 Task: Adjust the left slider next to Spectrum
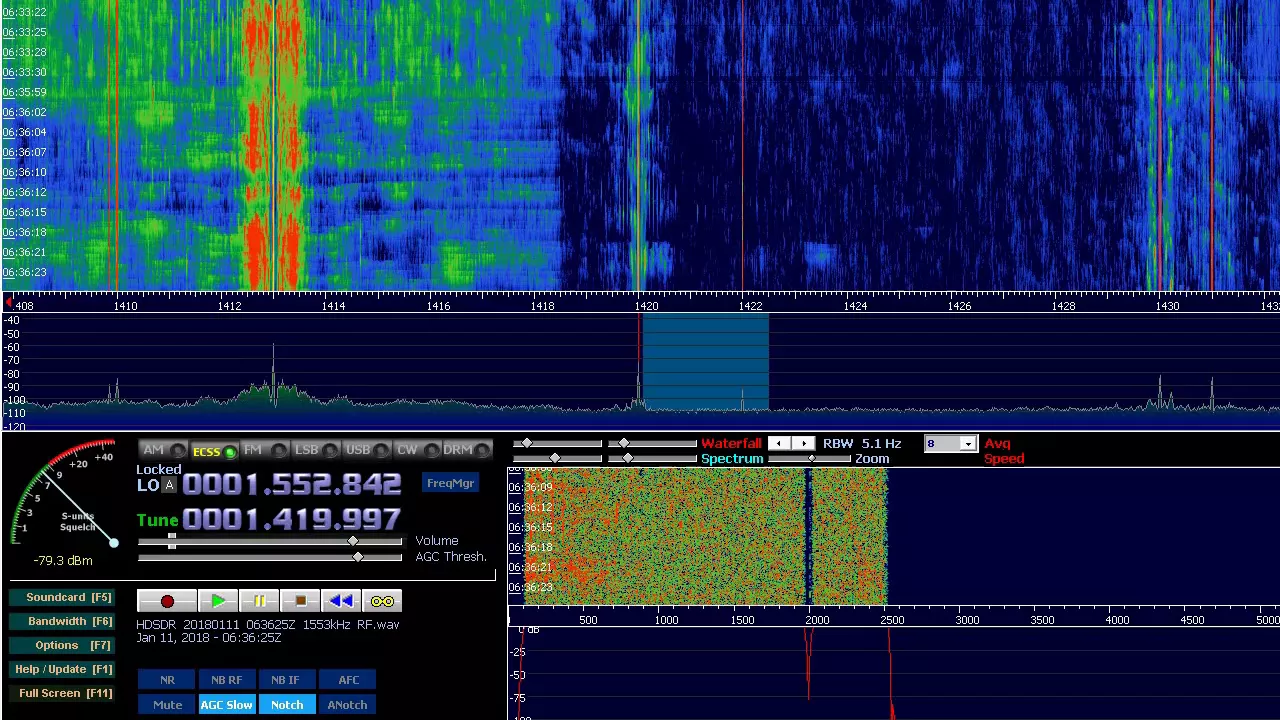point(556,458)
